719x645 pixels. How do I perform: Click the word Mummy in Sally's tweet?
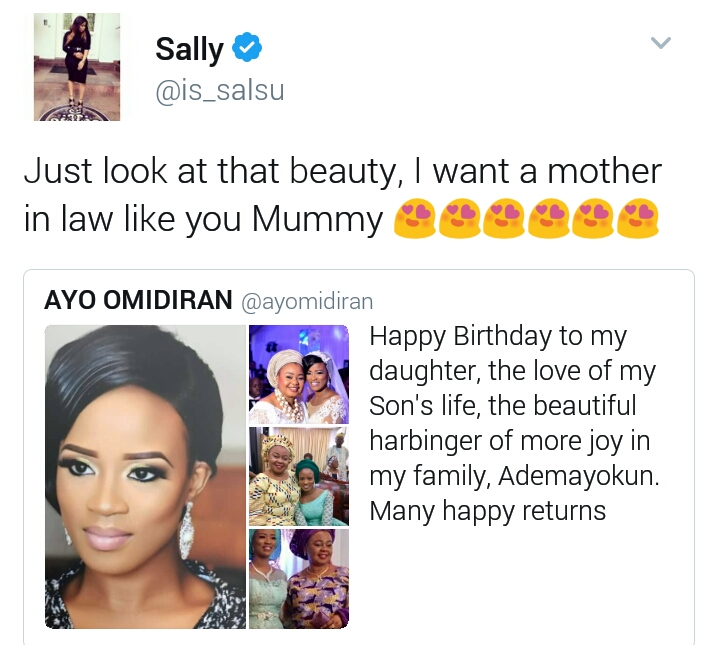point(318,220)
